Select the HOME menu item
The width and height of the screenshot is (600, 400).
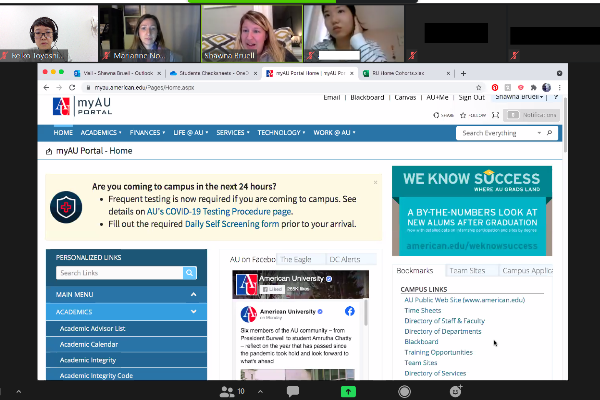point(63,132)
